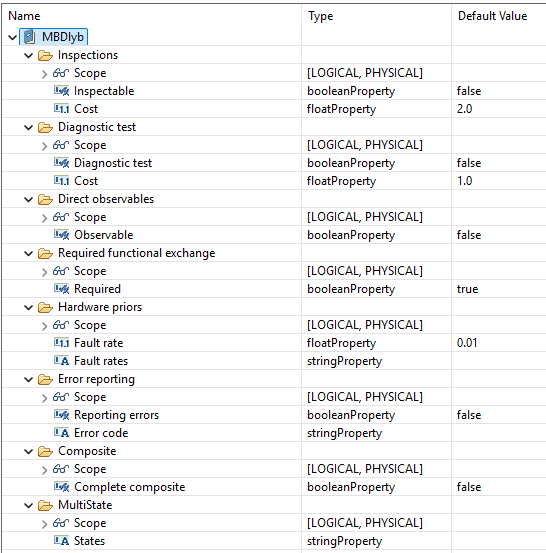Expand Scope under Diagnostic test folder
The image size is (546, 553).
click(x=44, y=146)
